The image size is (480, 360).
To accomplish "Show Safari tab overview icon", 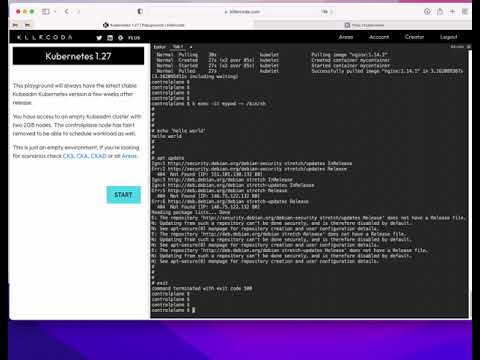I will point(465,12).
